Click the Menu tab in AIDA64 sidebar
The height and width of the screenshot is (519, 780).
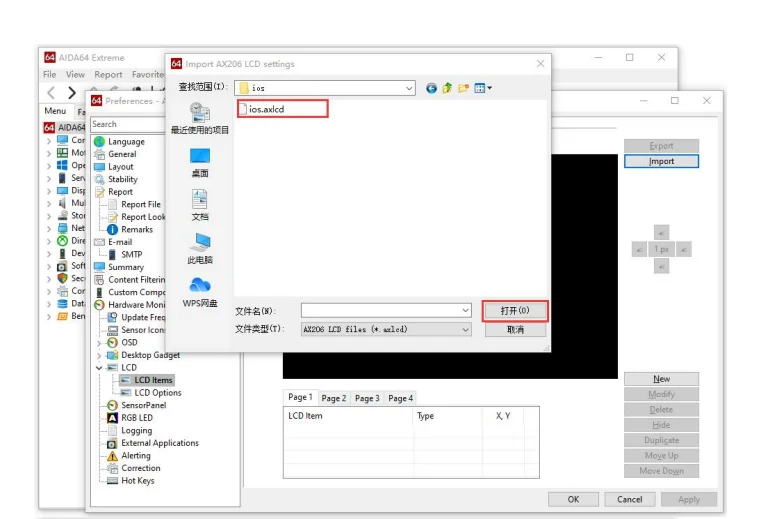[55, 111]
